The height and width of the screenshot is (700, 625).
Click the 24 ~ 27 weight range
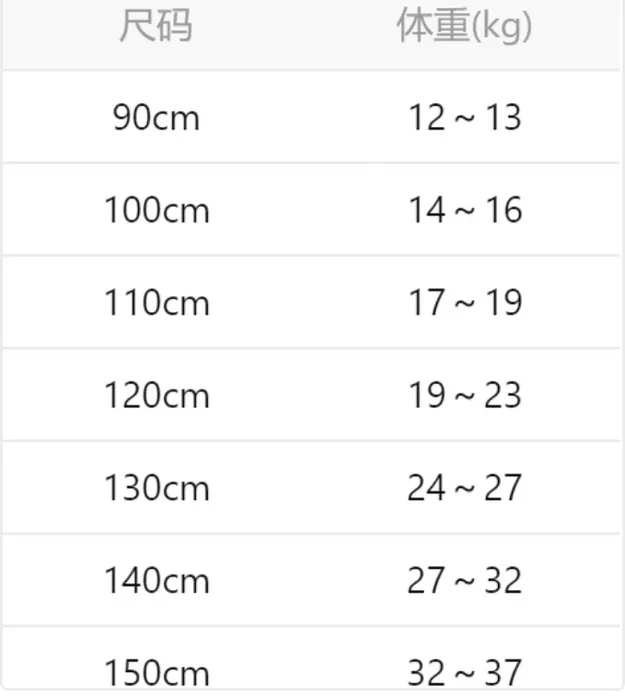464,488
